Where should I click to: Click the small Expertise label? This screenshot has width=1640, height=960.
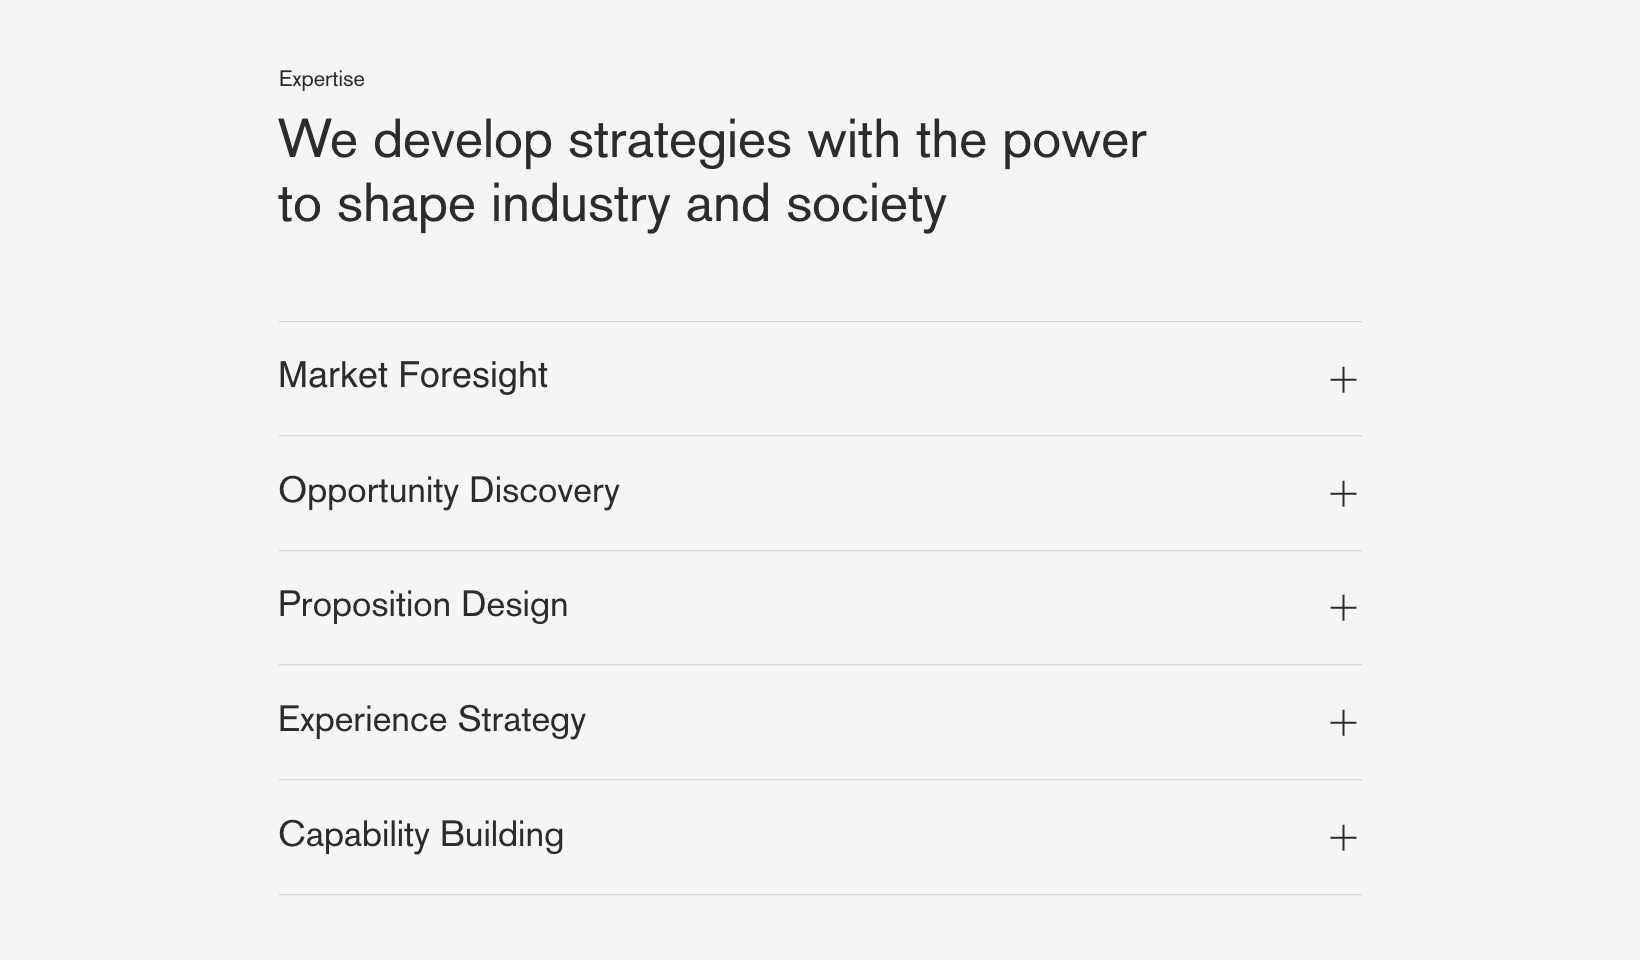322,79
